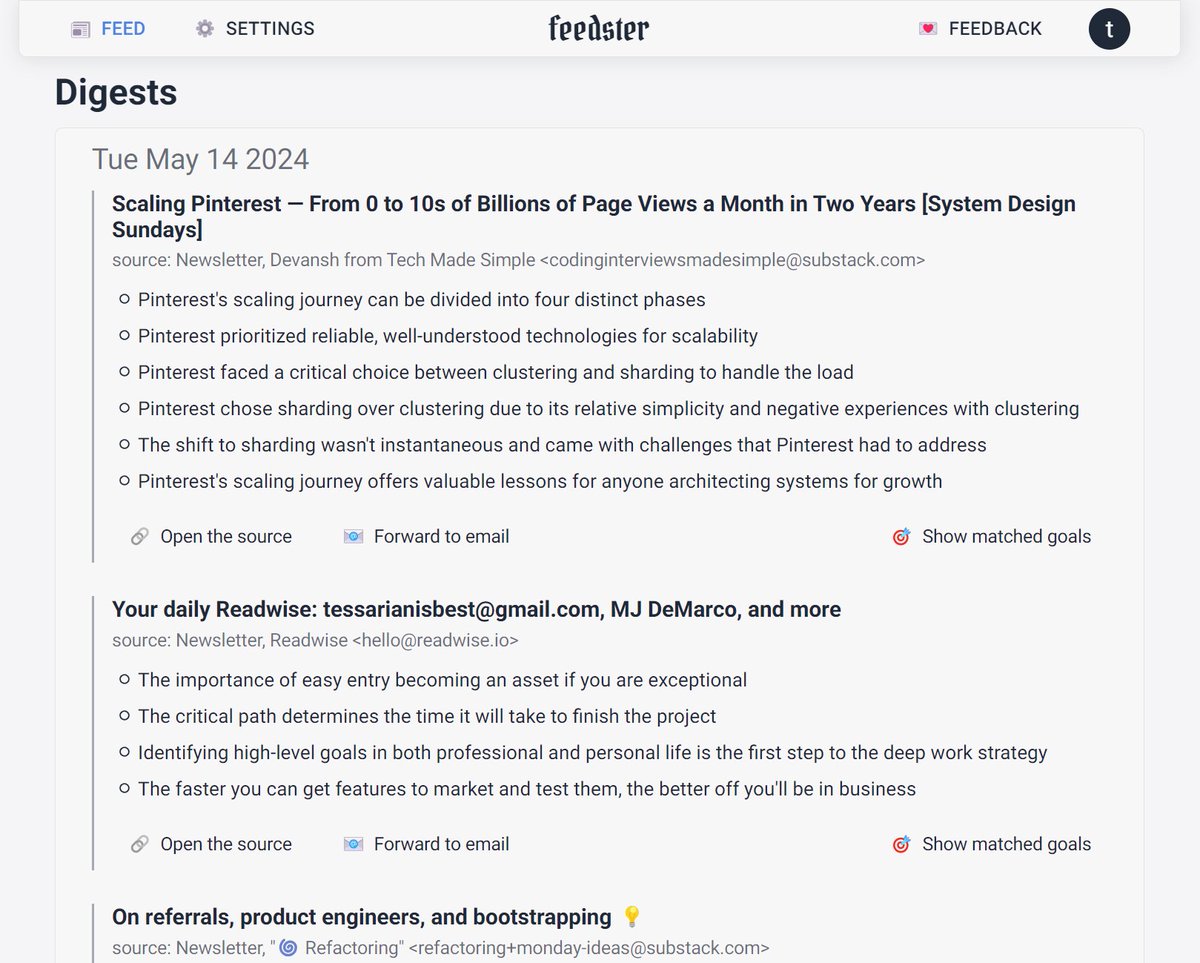Click the spiral emoji before Refactoring
Image resolution: width=1200 pixels, height=963 pixels.
tap(288, 948)
